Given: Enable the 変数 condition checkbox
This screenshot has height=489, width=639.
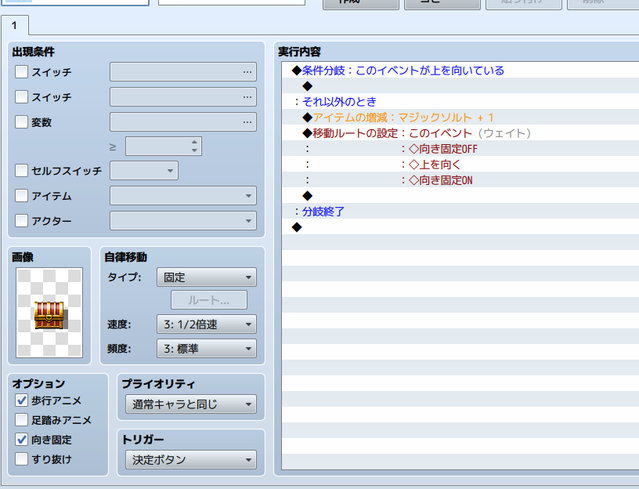Looking at the screenshot, I should [21, 122].
